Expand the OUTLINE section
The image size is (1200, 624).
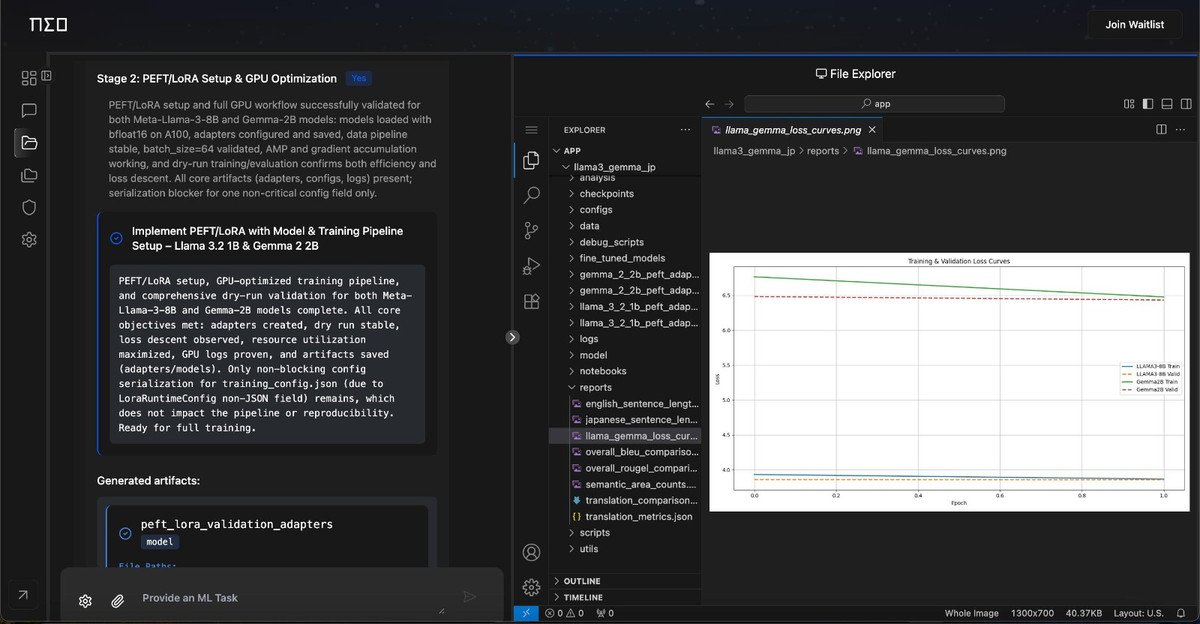[624, 581]
